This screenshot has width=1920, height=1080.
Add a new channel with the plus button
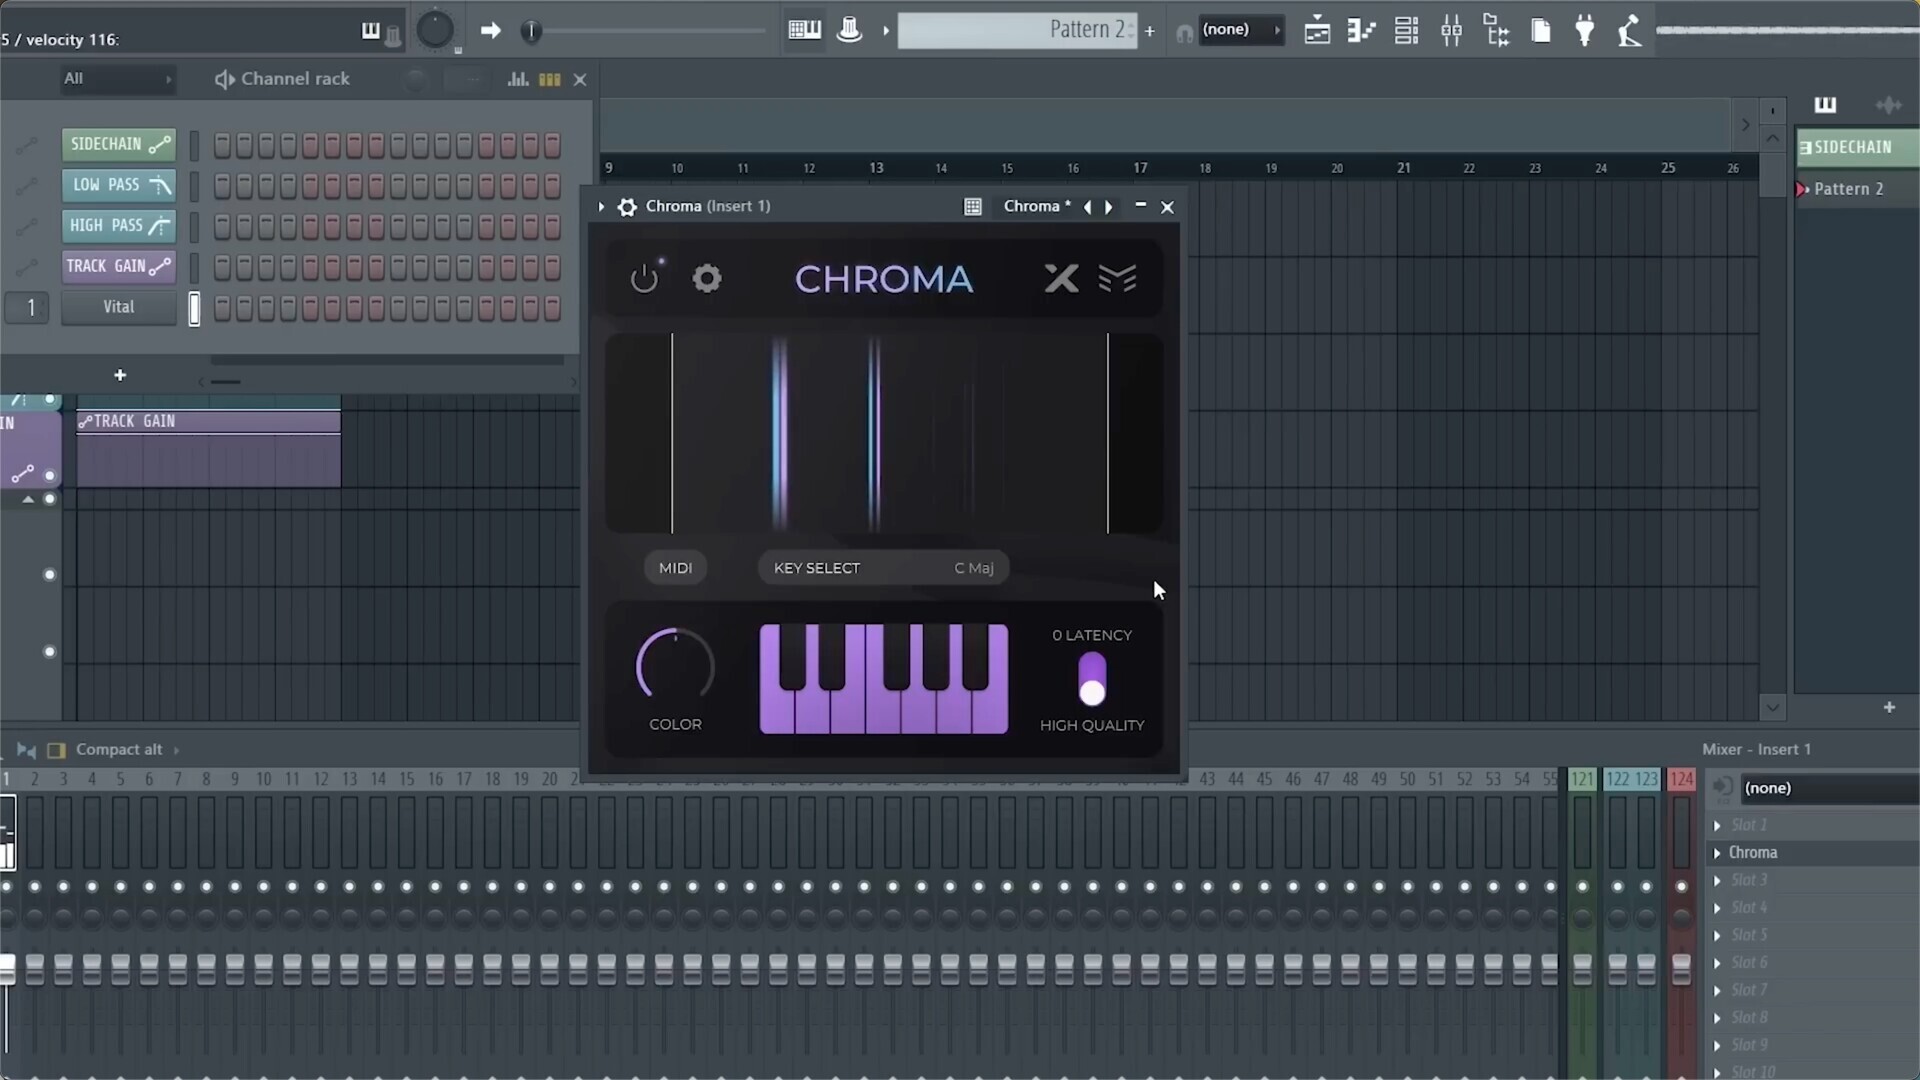(120, 375)
